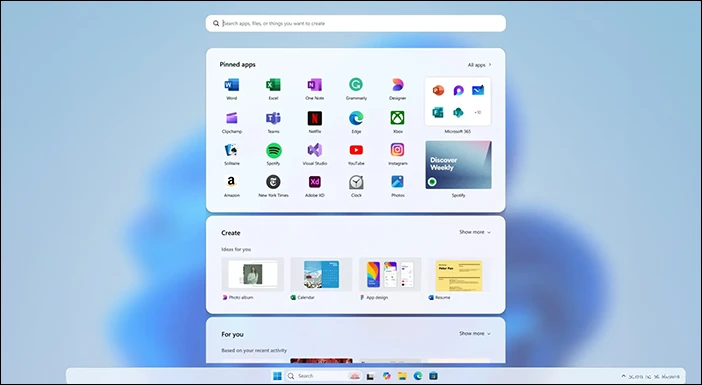The image size is (702, 385).
Task: Open Publisher icon in Microsoft 365 folder
Action: tap(438, 112)
